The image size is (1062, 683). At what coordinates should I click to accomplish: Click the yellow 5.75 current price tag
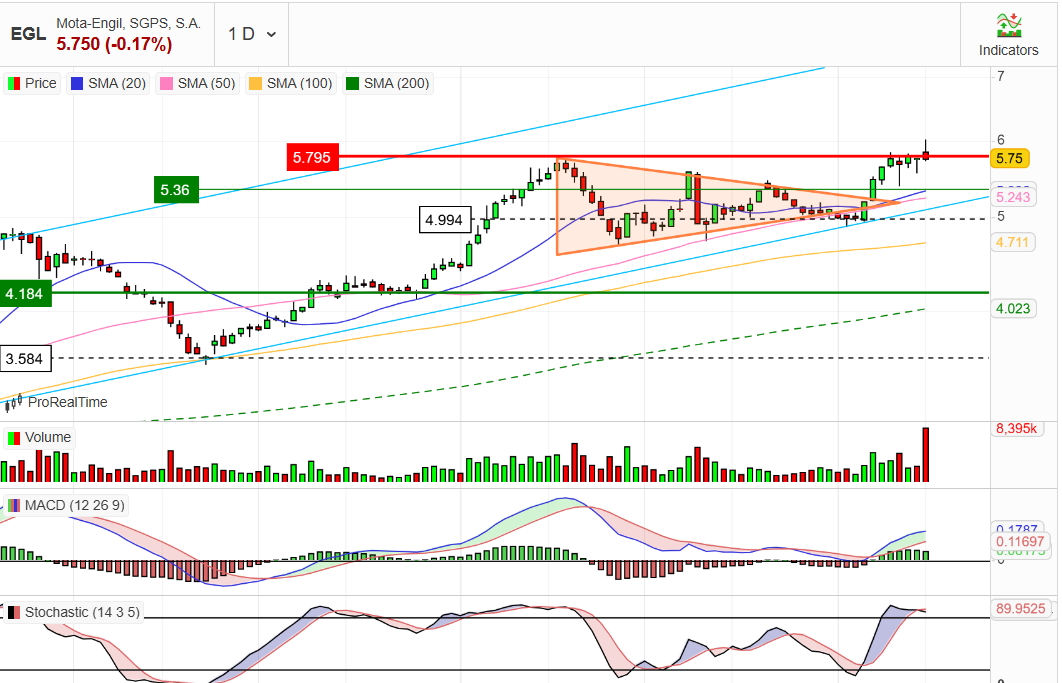pyautogui.click(x=1010, y=158)
